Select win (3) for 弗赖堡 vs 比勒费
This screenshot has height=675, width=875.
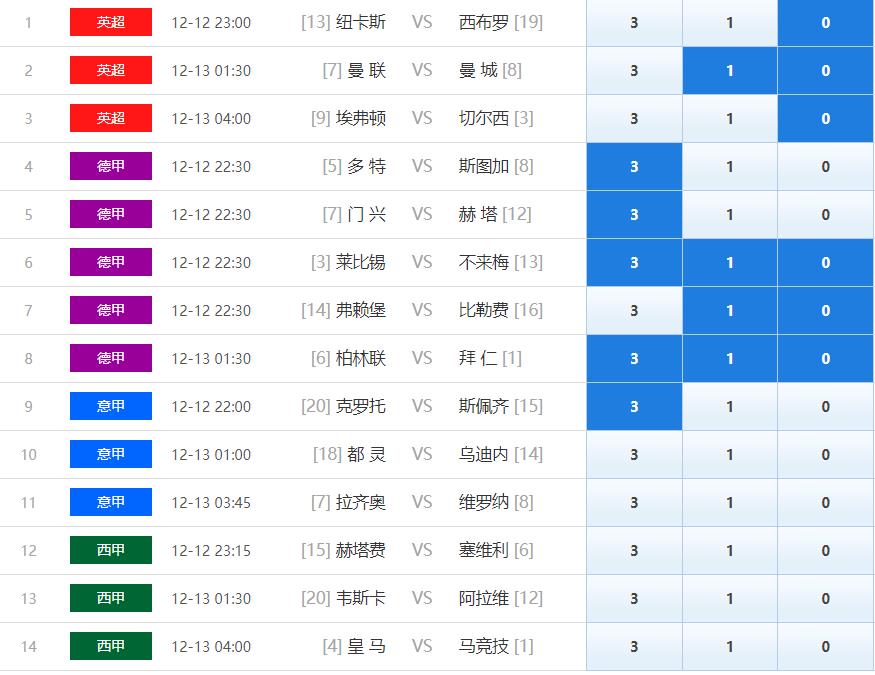tap(634, 311)
